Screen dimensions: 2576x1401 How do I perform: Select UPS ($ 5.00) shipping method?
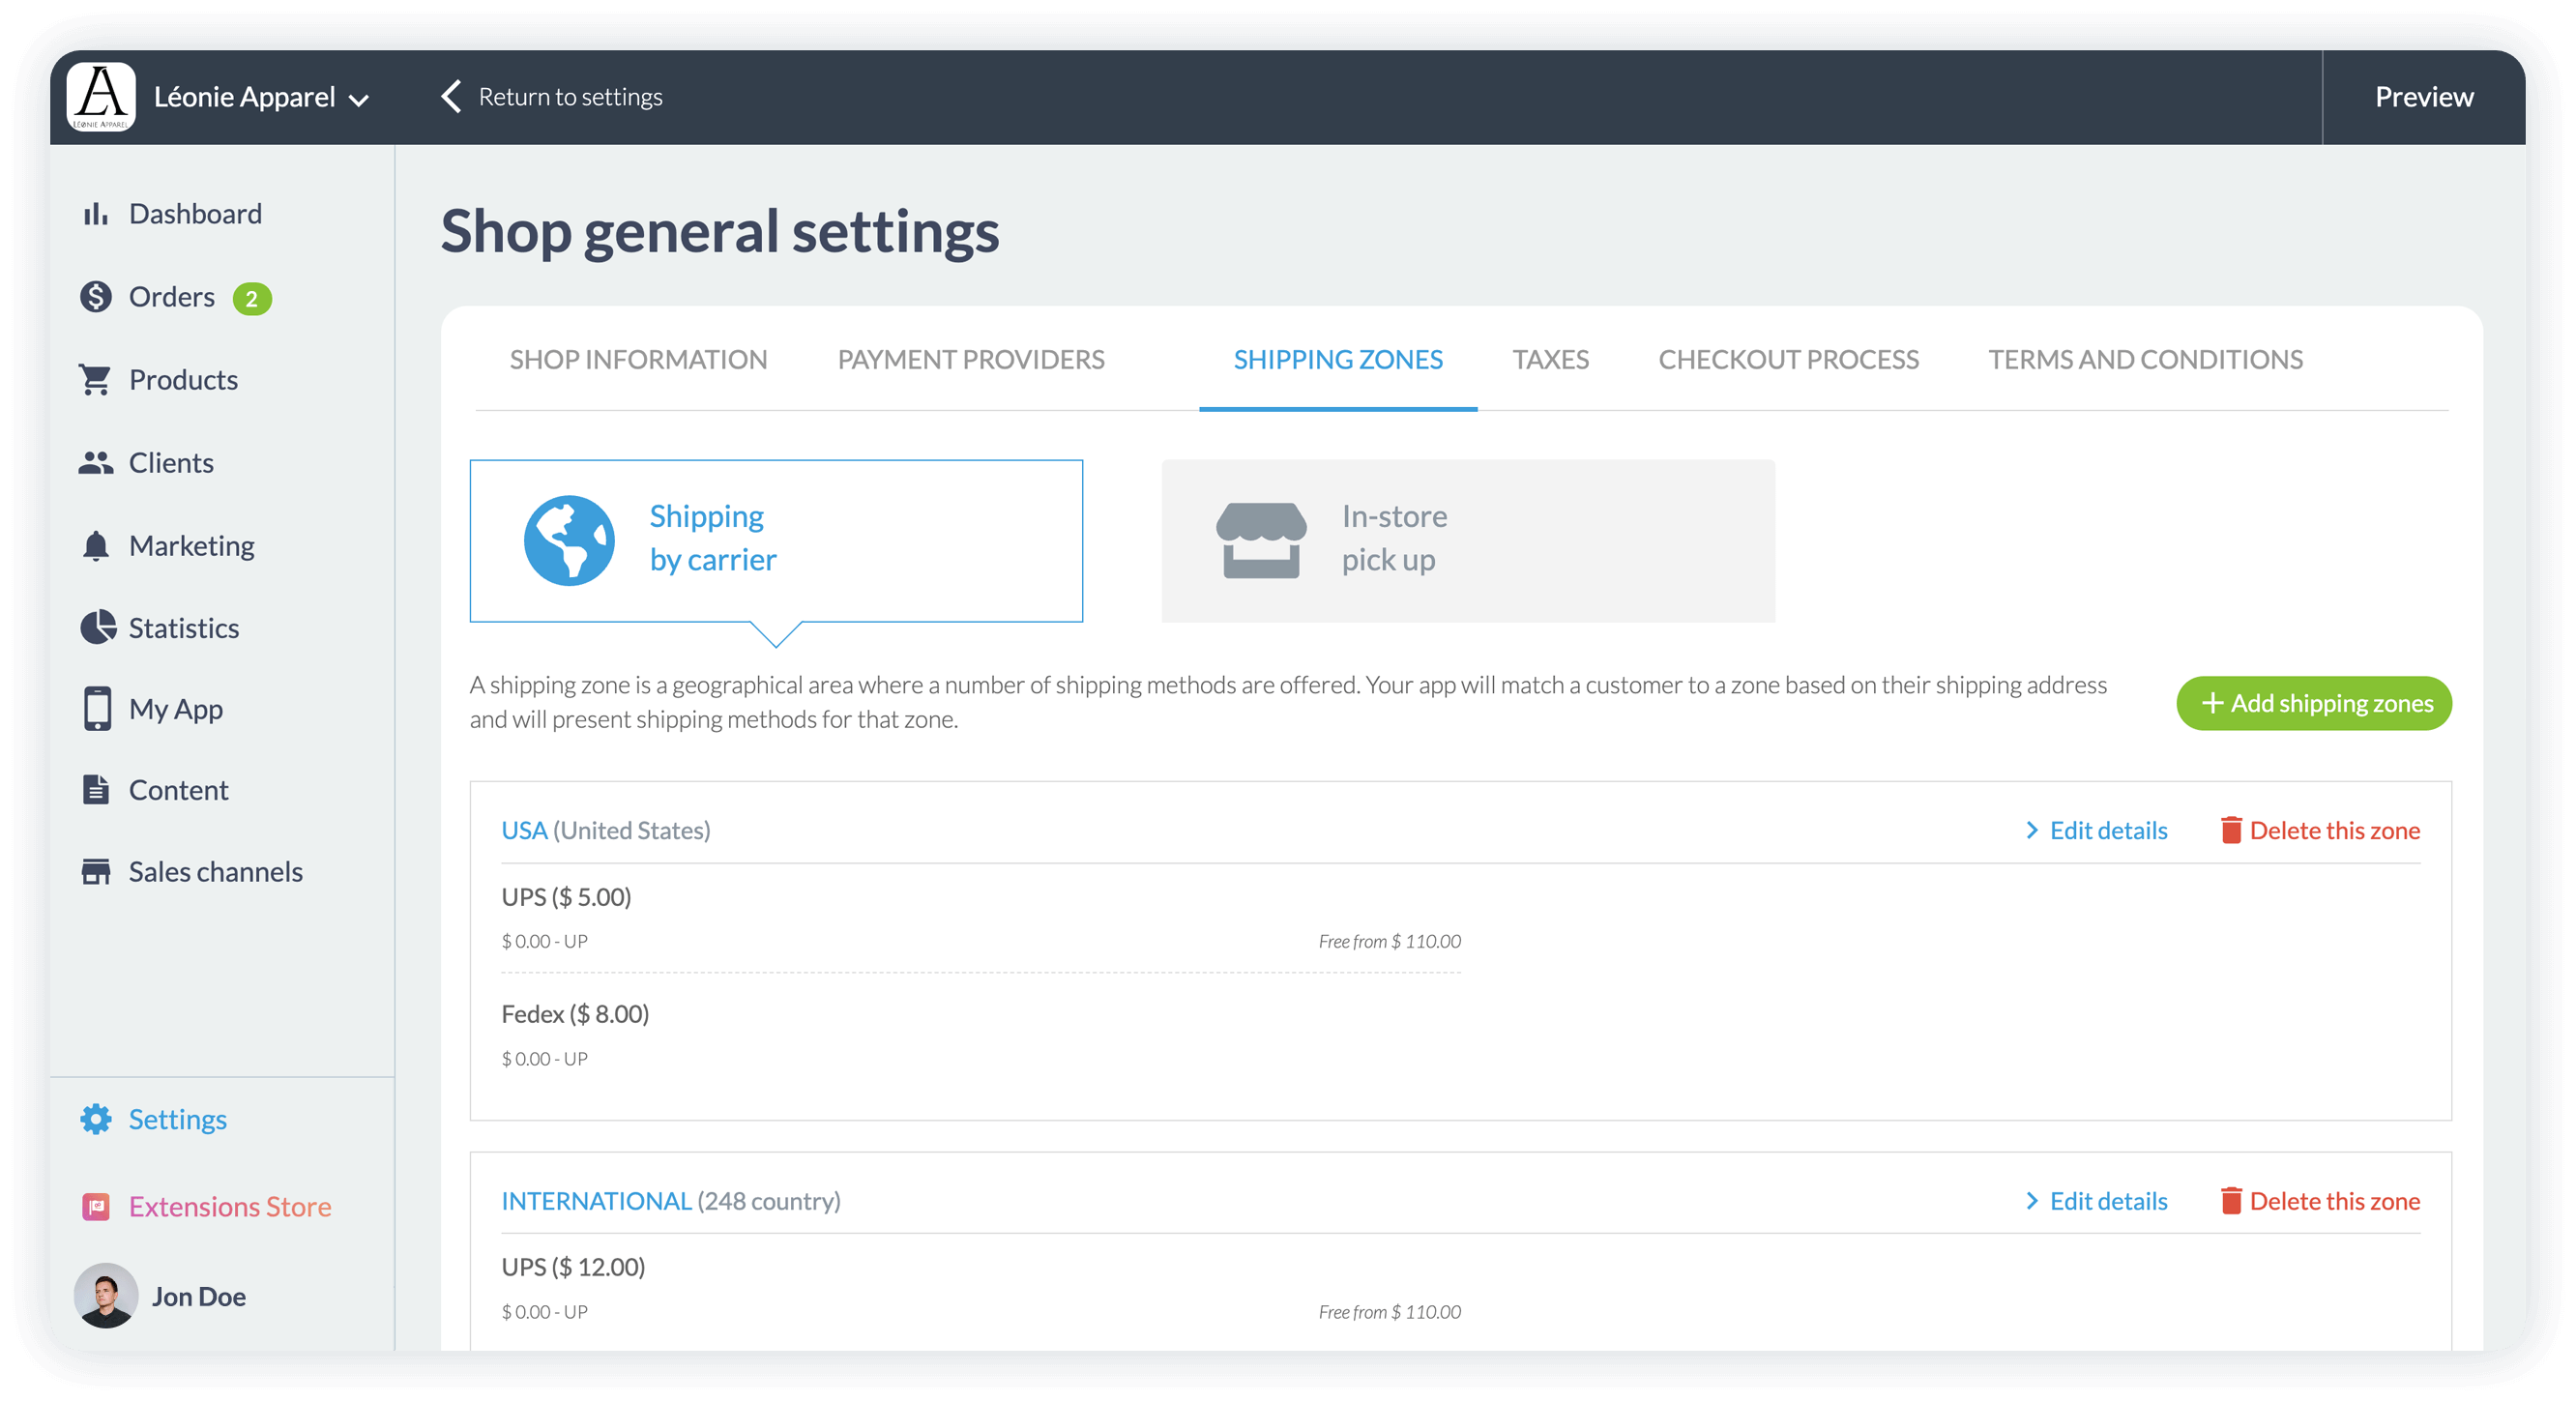pyautogui.click(x=566, y=897)
